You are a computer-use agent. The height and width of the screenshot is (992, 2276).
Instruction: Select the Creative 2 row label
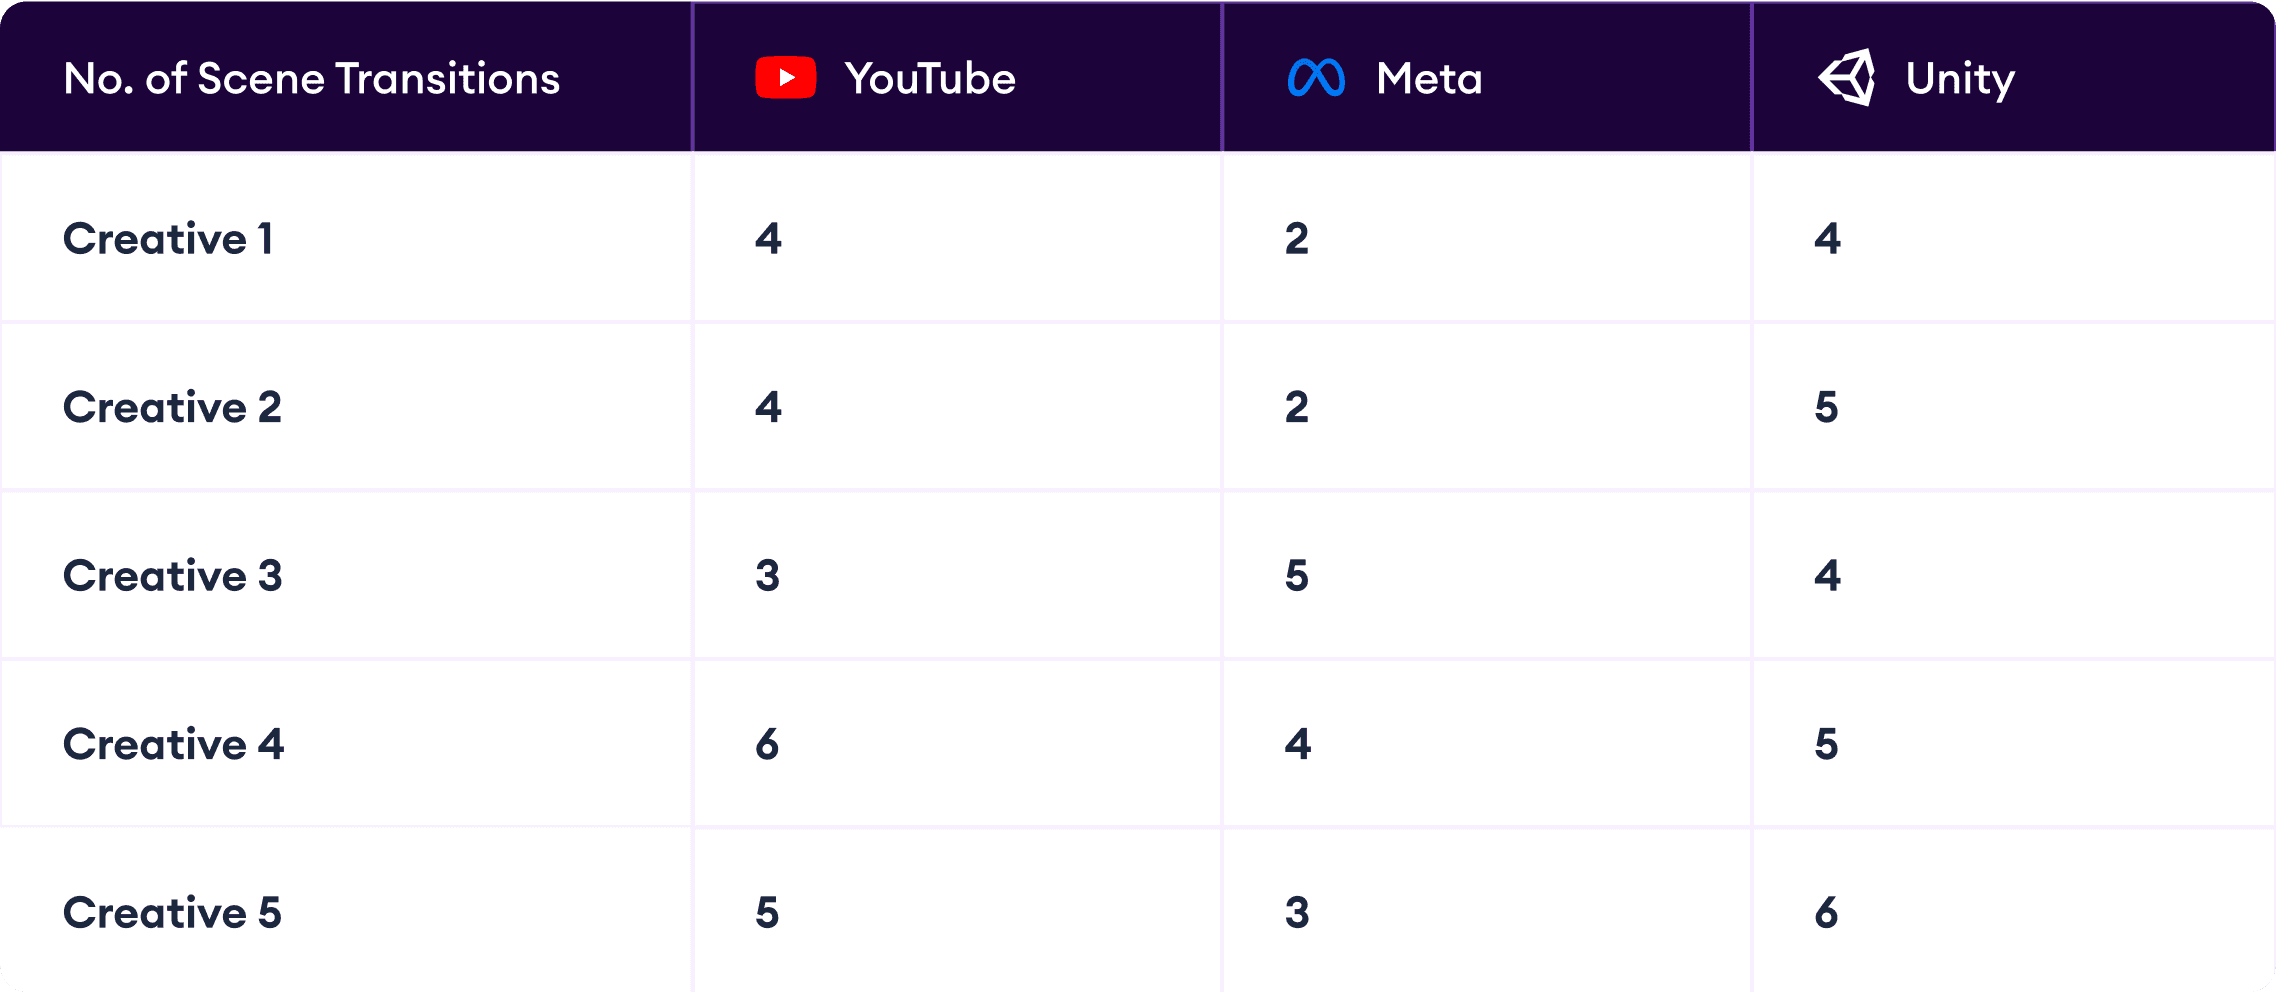coord(172,407)
